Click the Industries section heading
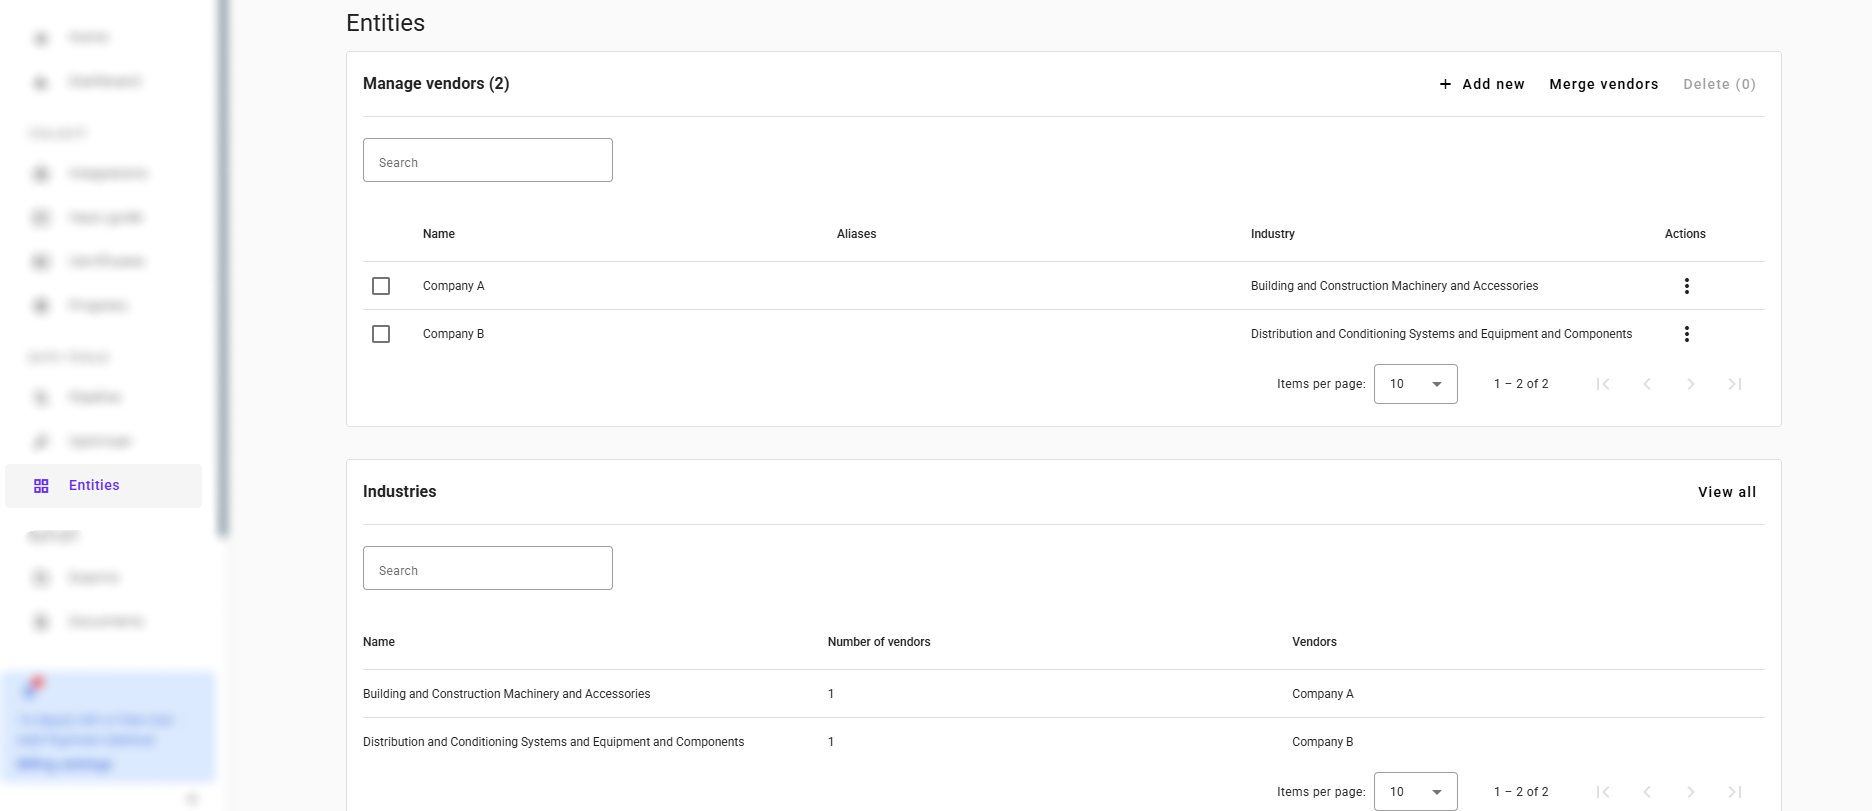The image size is (1872, 811). tap(399, 492)
